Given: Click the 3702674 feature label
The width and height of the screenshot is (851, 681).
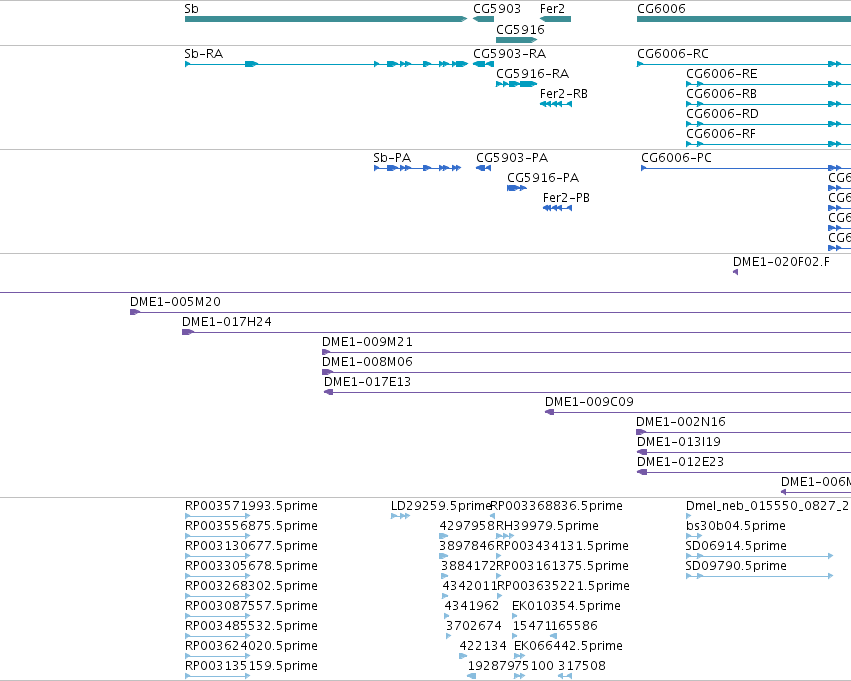Looking at the screenshot, I should tap(474, 627).
